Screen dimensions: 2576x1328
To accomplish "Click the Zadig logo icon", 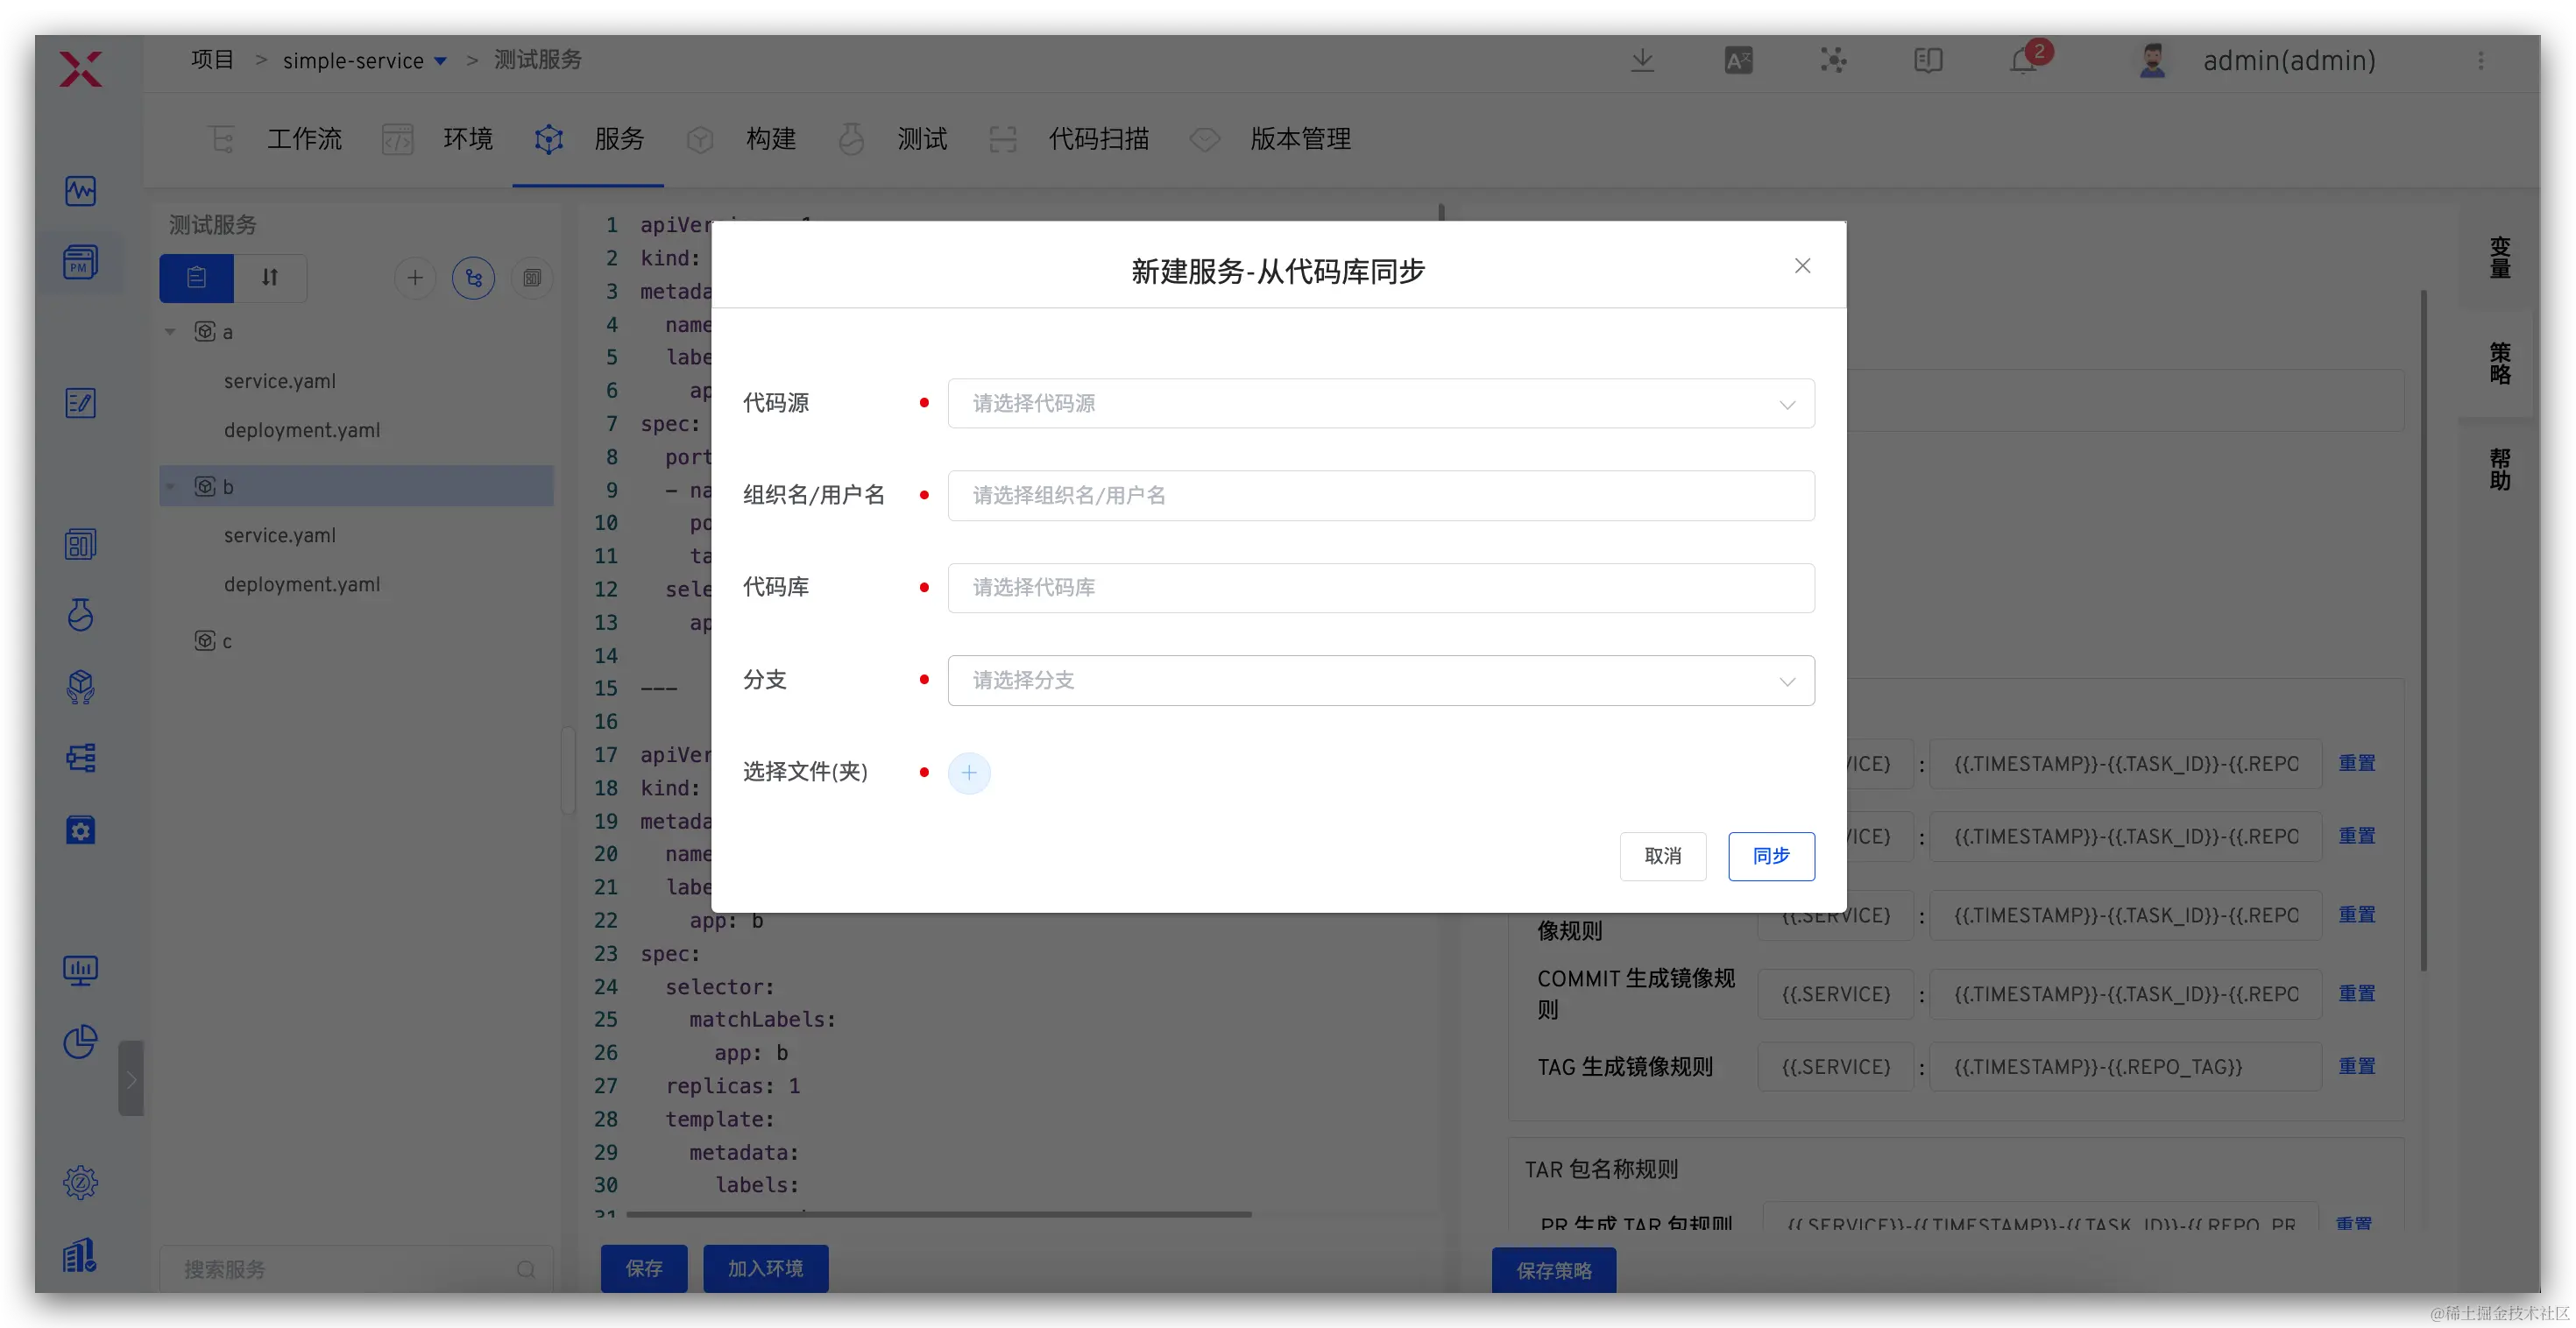I will (80, 69).
